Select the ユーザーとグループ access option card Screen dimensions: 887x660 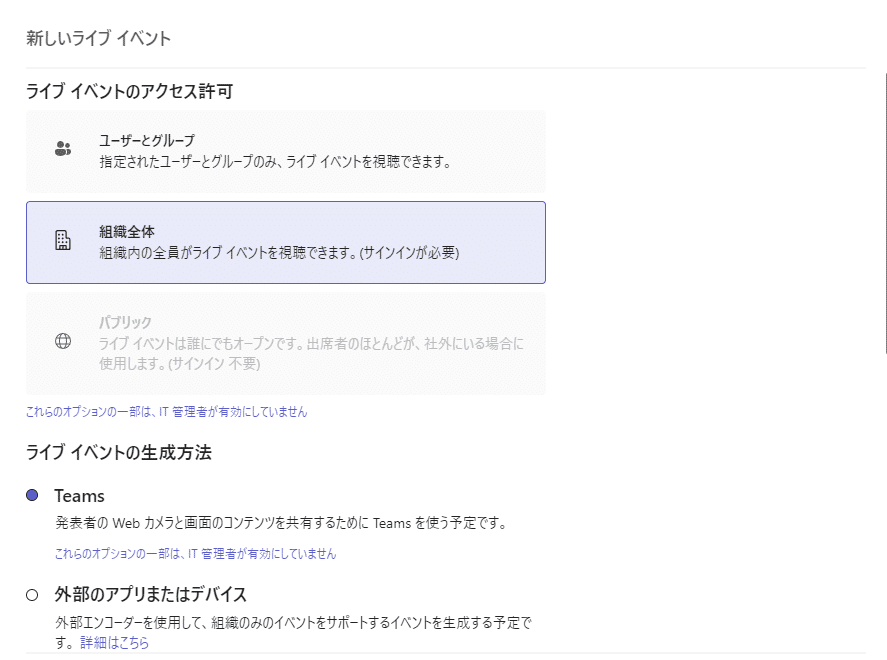tap(286, 152)
